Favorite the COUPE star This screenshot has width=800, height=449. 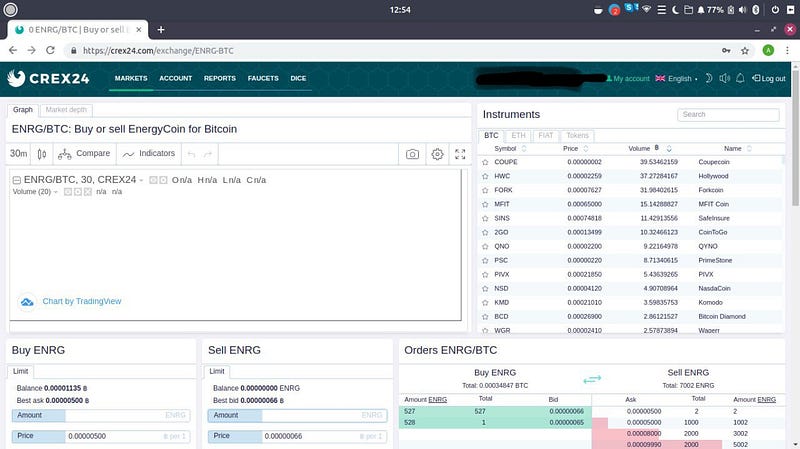coord(485,162)
